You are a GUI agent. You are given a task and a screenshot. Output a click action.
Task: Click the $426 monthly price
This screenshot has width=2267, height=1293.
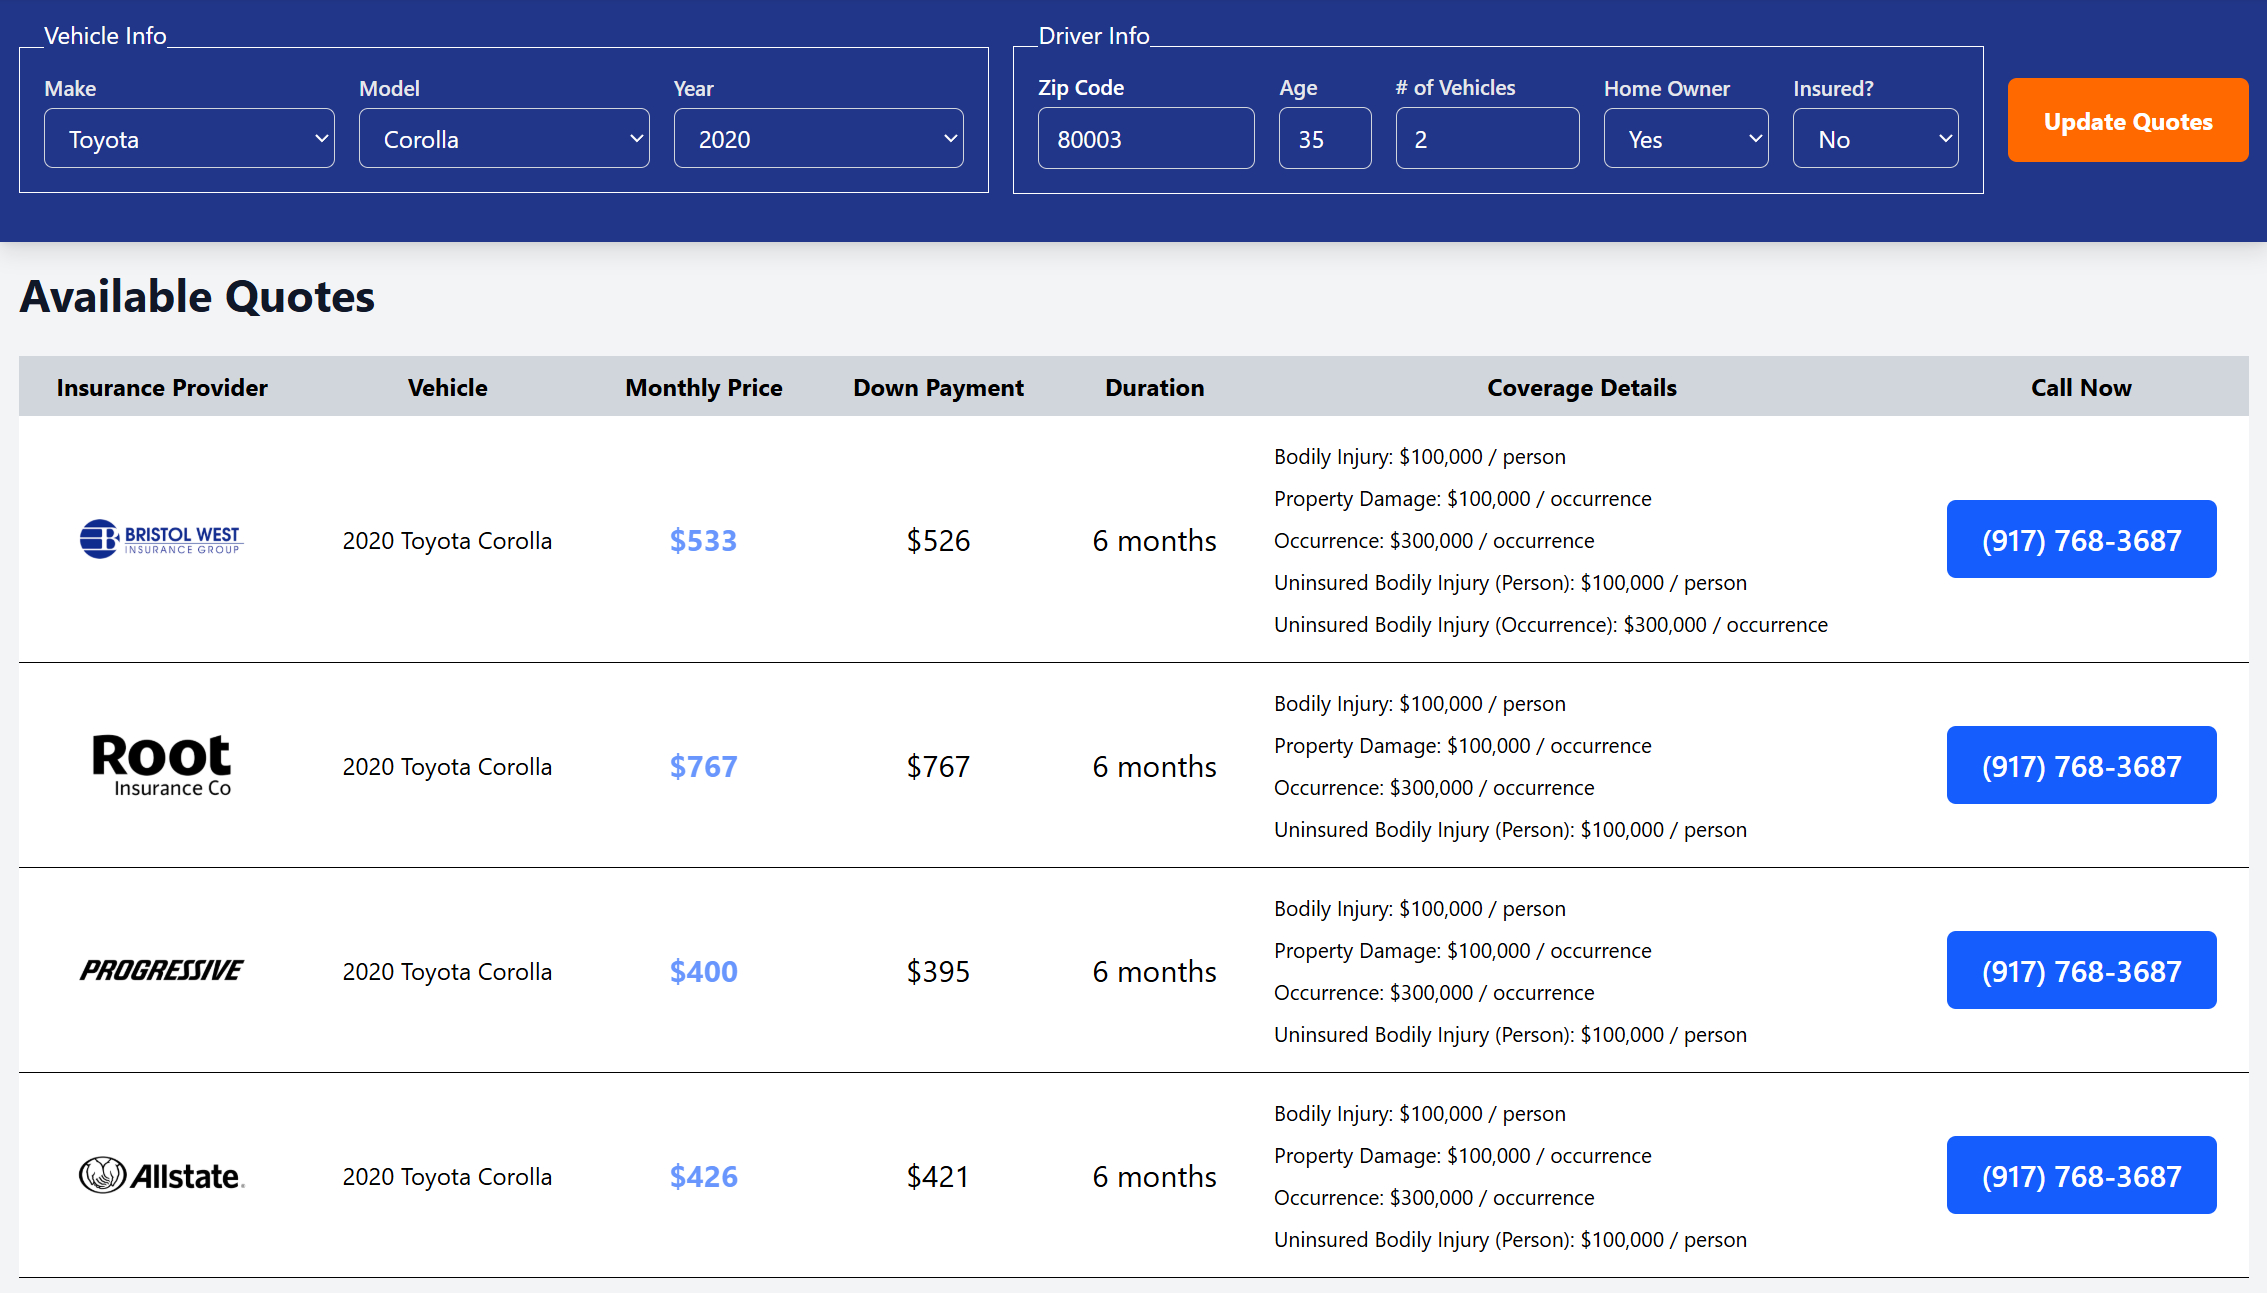(x=703, y=1177)
